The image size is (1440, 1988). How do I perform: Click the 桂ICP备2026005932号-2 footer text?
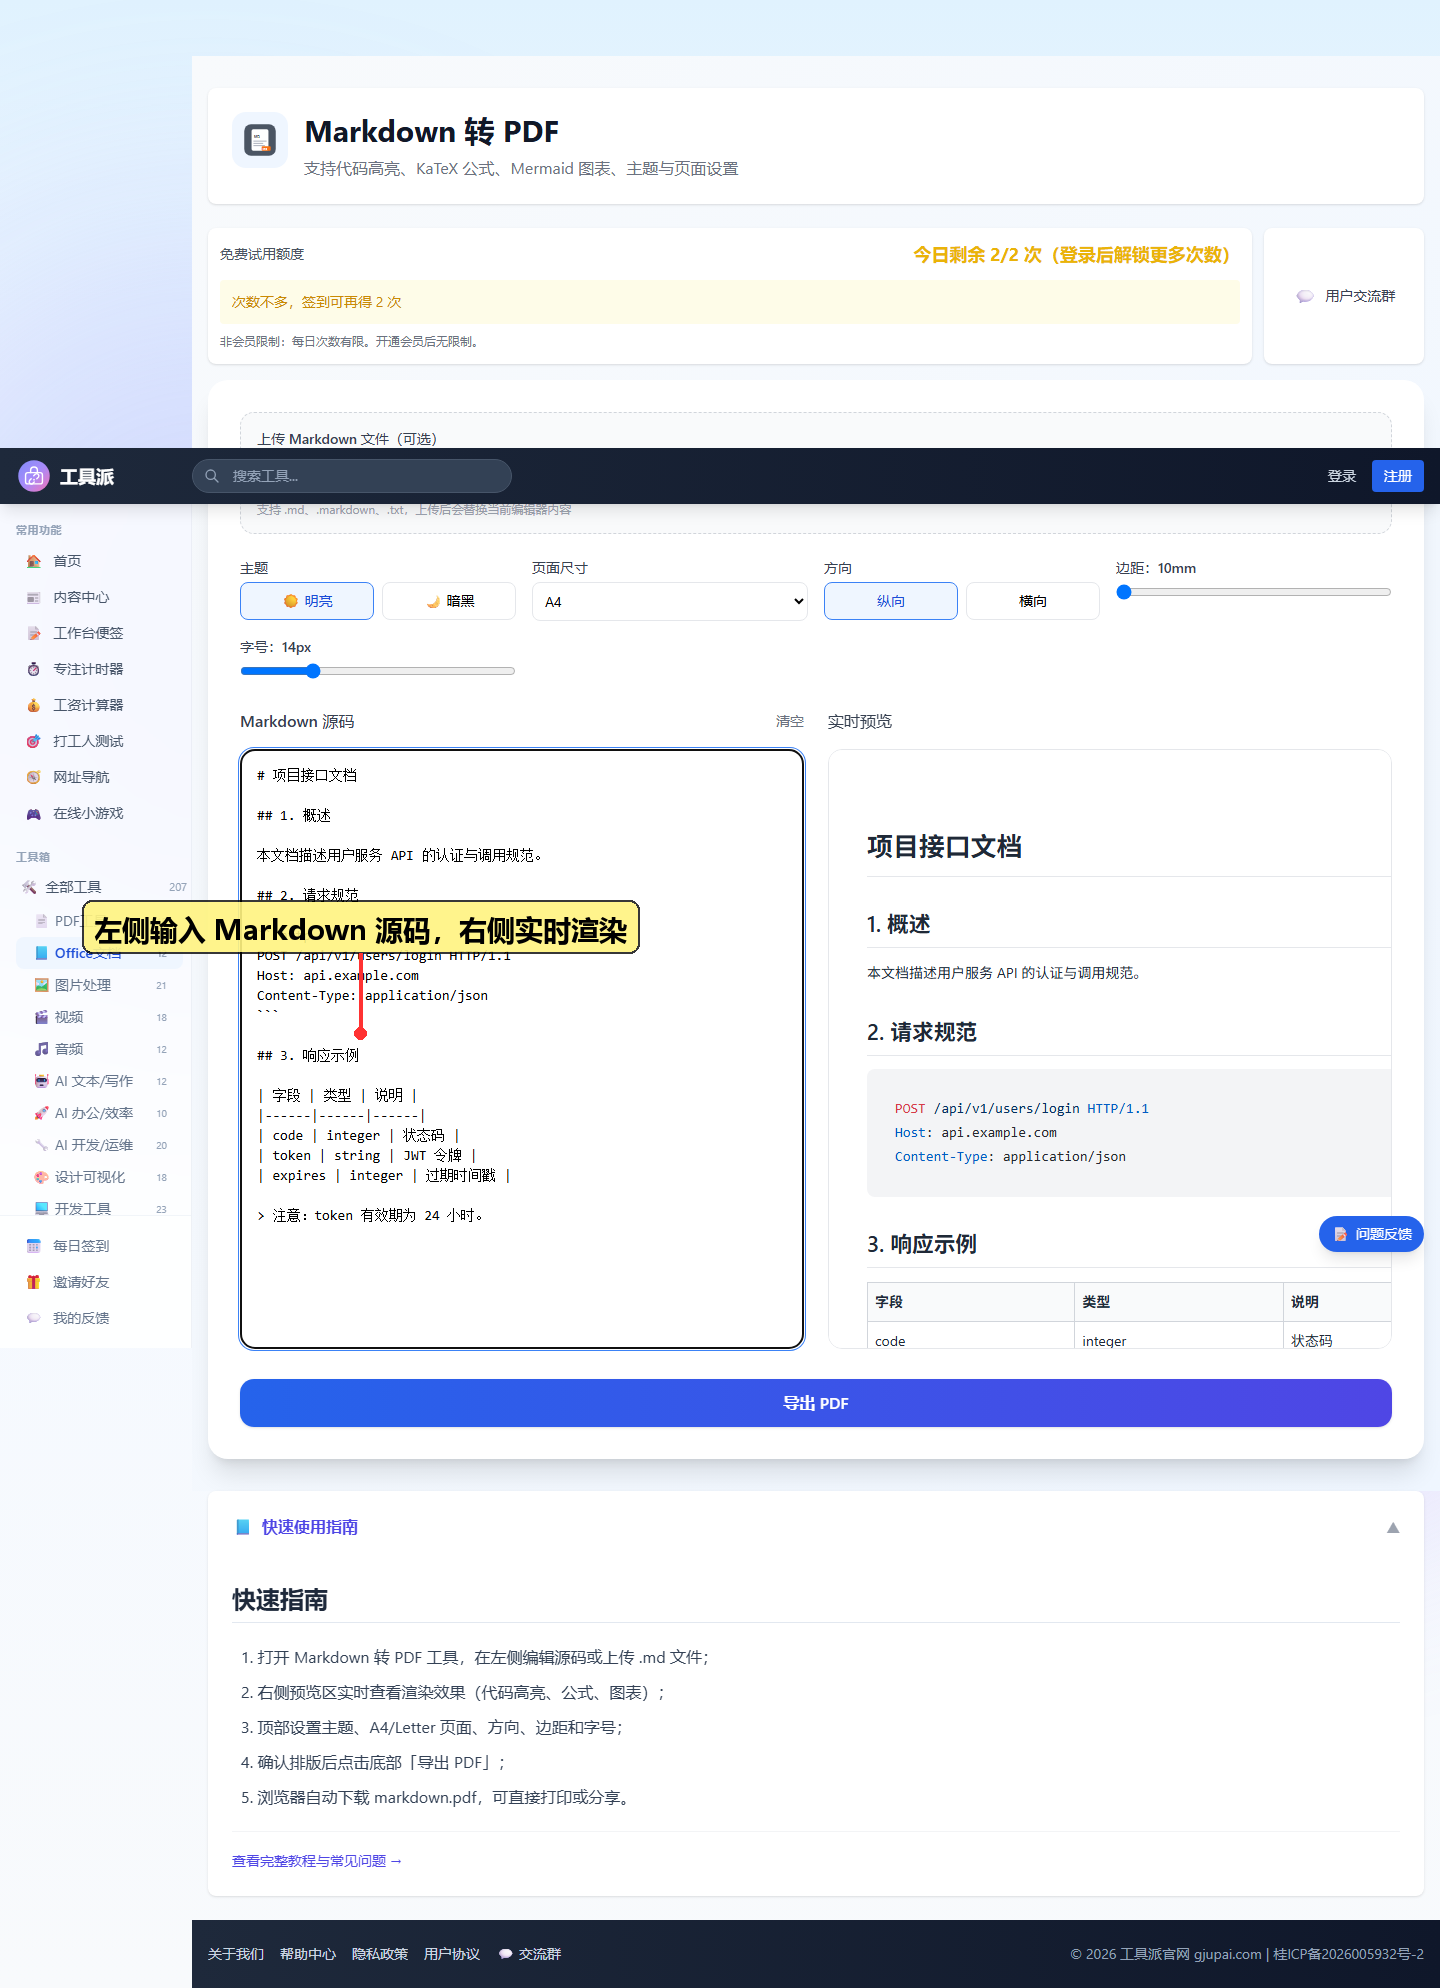(x=1348, y=1954)
